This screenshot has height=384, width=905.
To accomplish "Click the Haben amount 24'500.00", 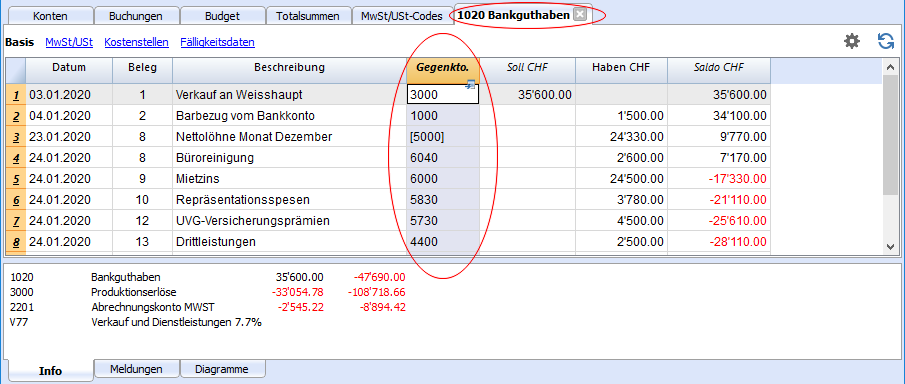I will 621,178.
